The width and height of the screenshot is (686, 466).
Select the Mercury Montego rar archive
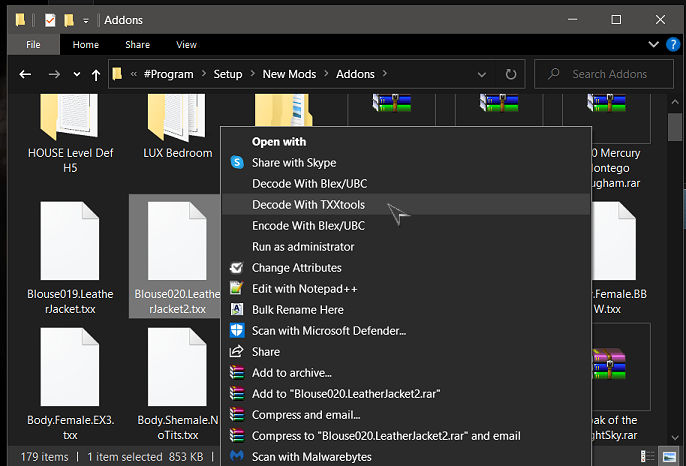(616, 142)
